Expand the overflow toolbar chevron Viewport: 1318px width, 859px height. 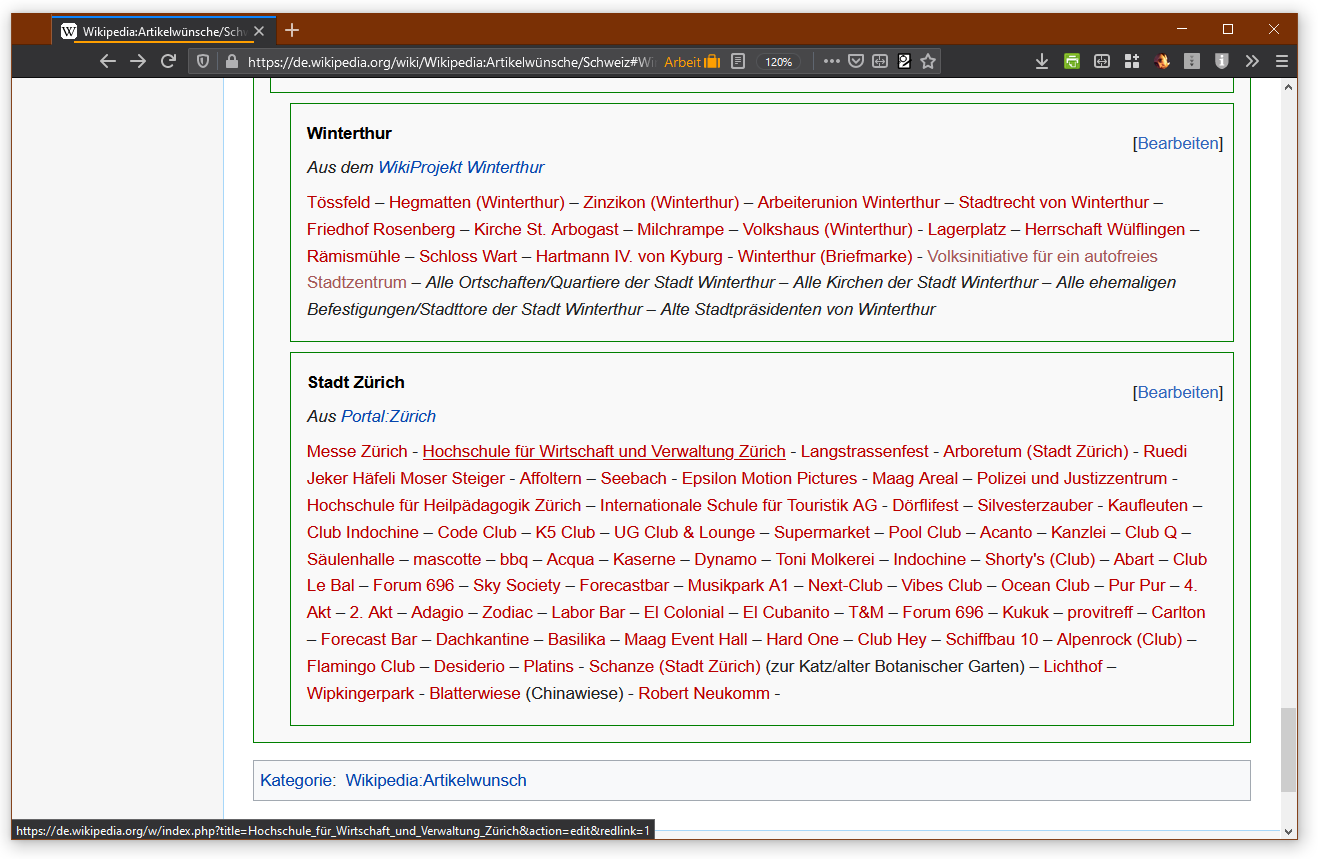[1252, 61]
